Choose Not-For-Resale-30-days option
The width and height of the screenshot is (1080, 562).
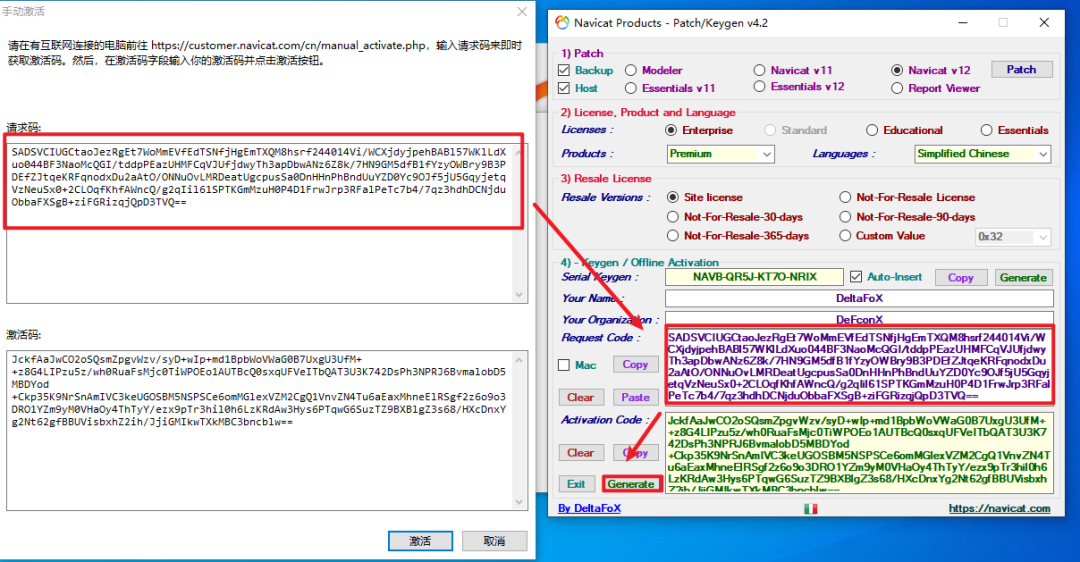click(673, 217)
